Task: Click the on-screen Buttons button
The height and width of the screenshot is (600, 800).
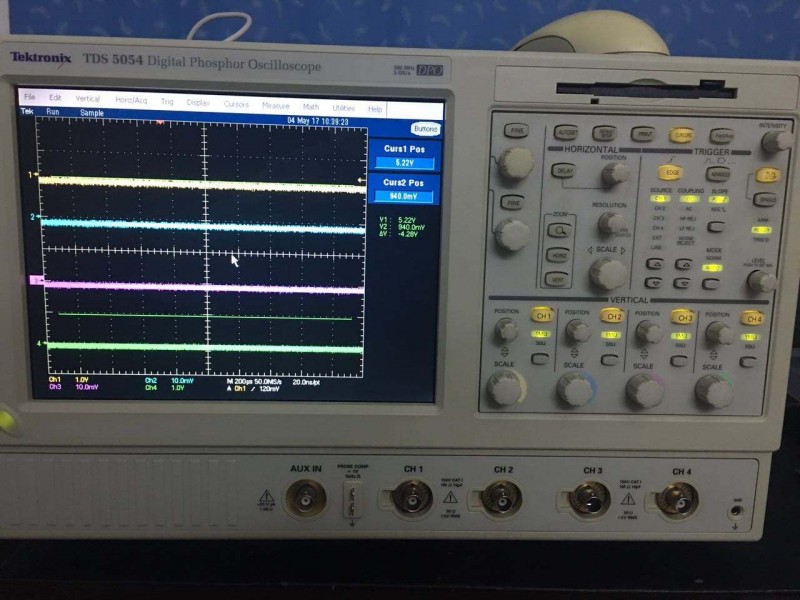Action: point(426,129)
